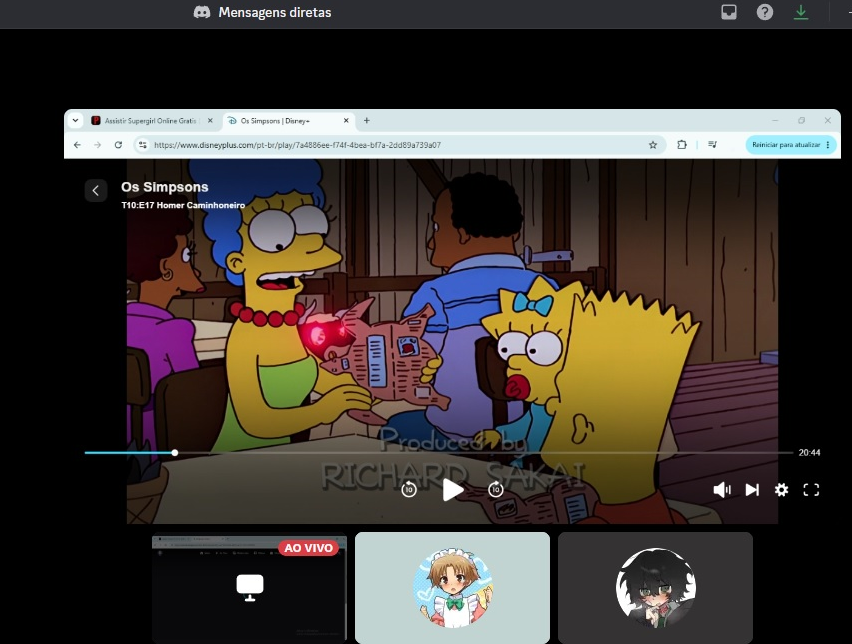
Task: Open the player settings gear
Action: [781, 490]
